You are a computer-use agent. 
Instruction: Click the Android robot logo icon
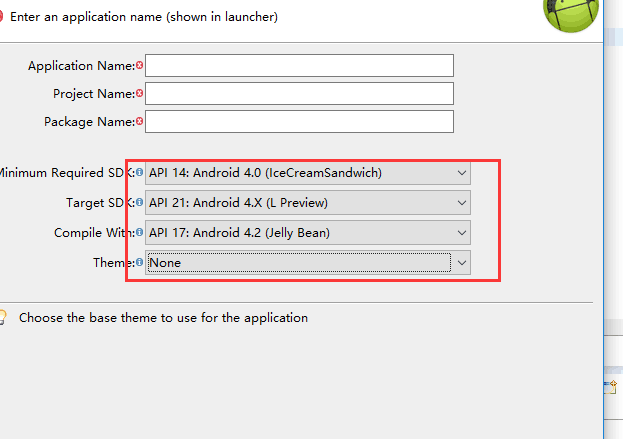(571, 15)
